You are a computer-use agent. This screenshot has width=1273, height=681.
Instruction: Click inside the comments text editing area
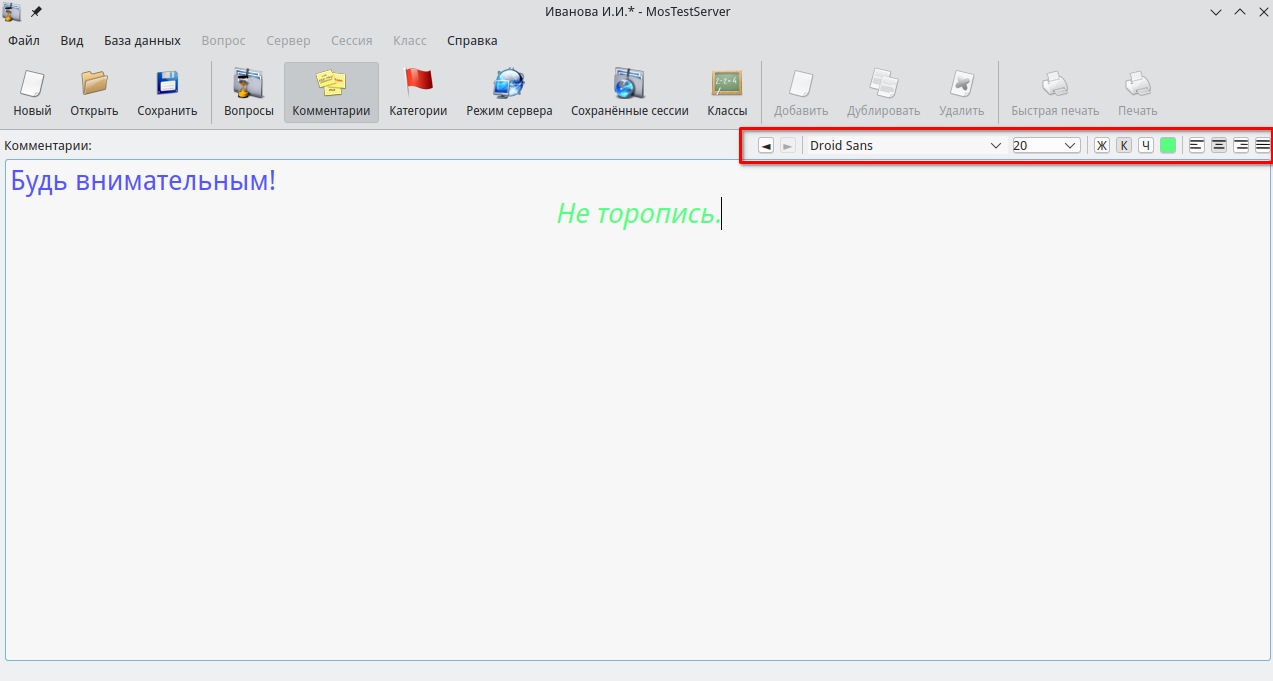click(x=636, y=420)
